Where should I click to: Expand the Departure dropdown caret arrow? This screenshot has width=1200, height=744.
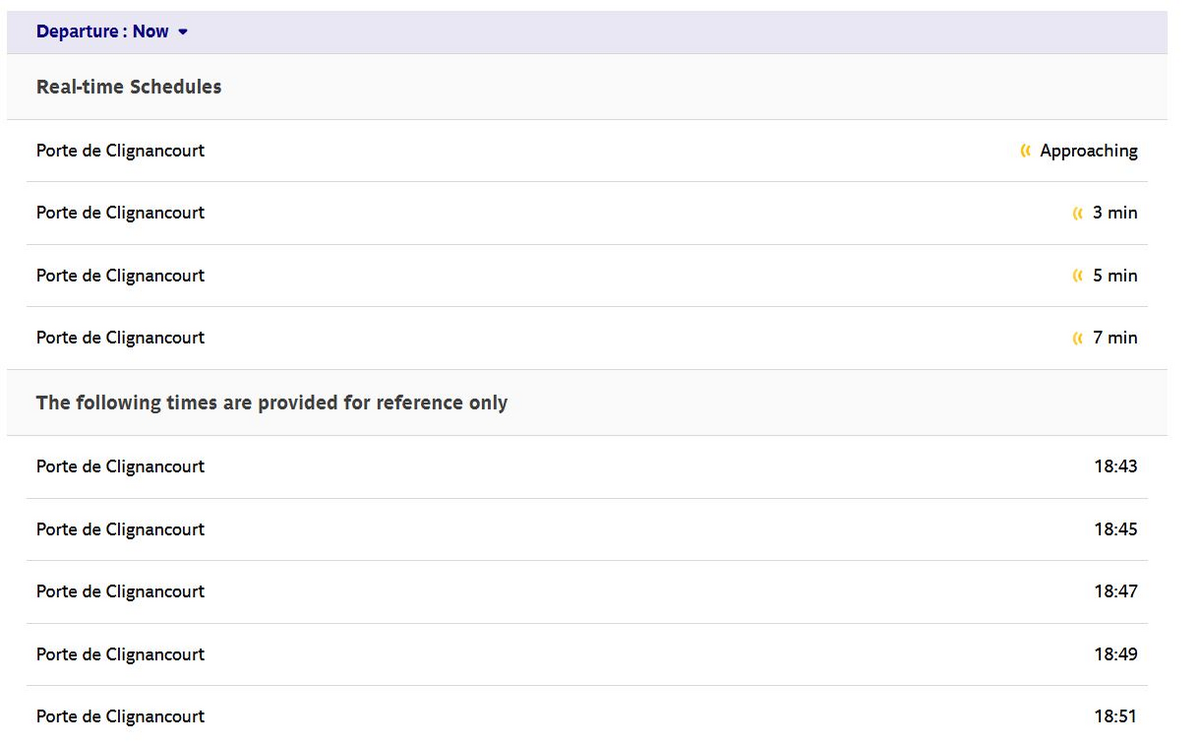click(183, 32)
